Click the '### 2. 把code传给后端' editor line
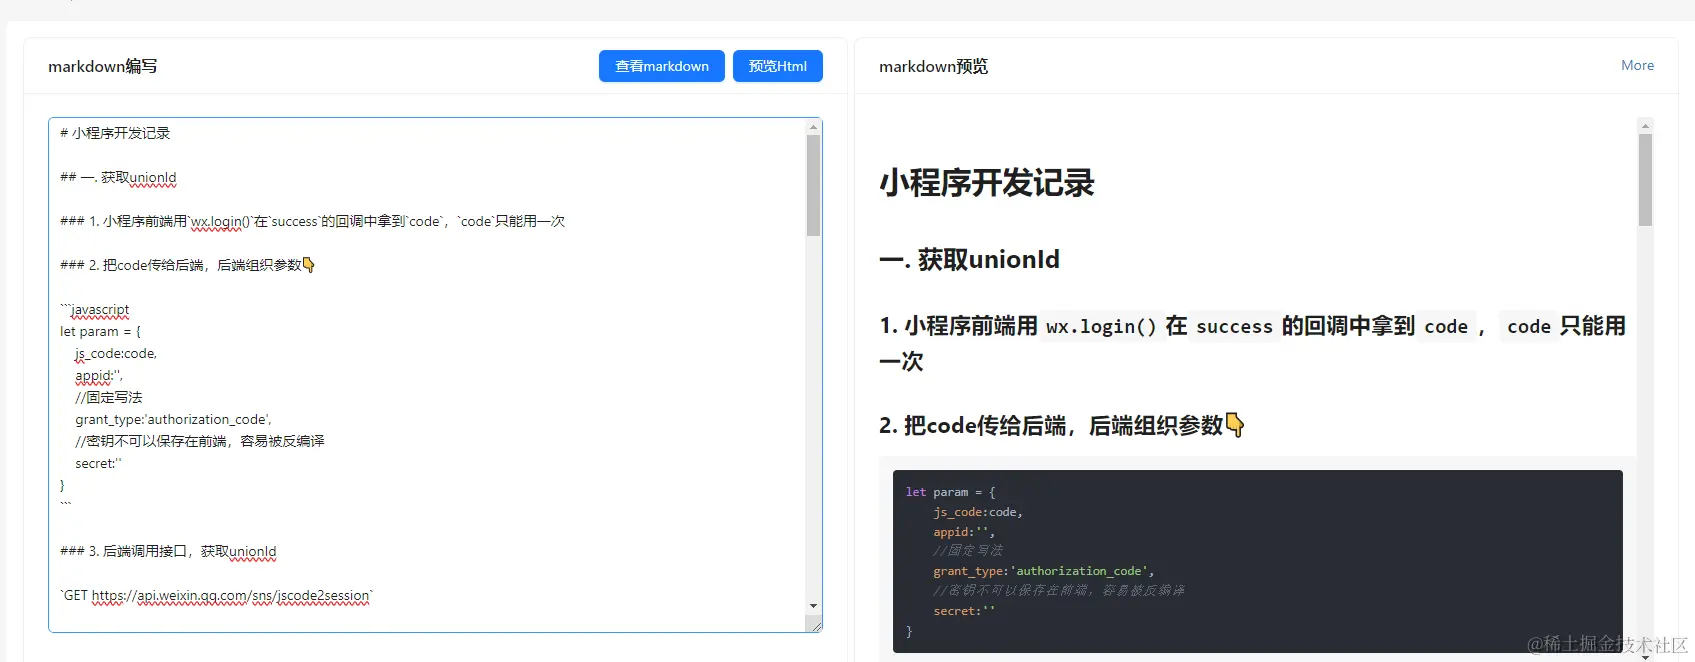Viewport: 1695px width, 662px height. [x=187, y=265]
